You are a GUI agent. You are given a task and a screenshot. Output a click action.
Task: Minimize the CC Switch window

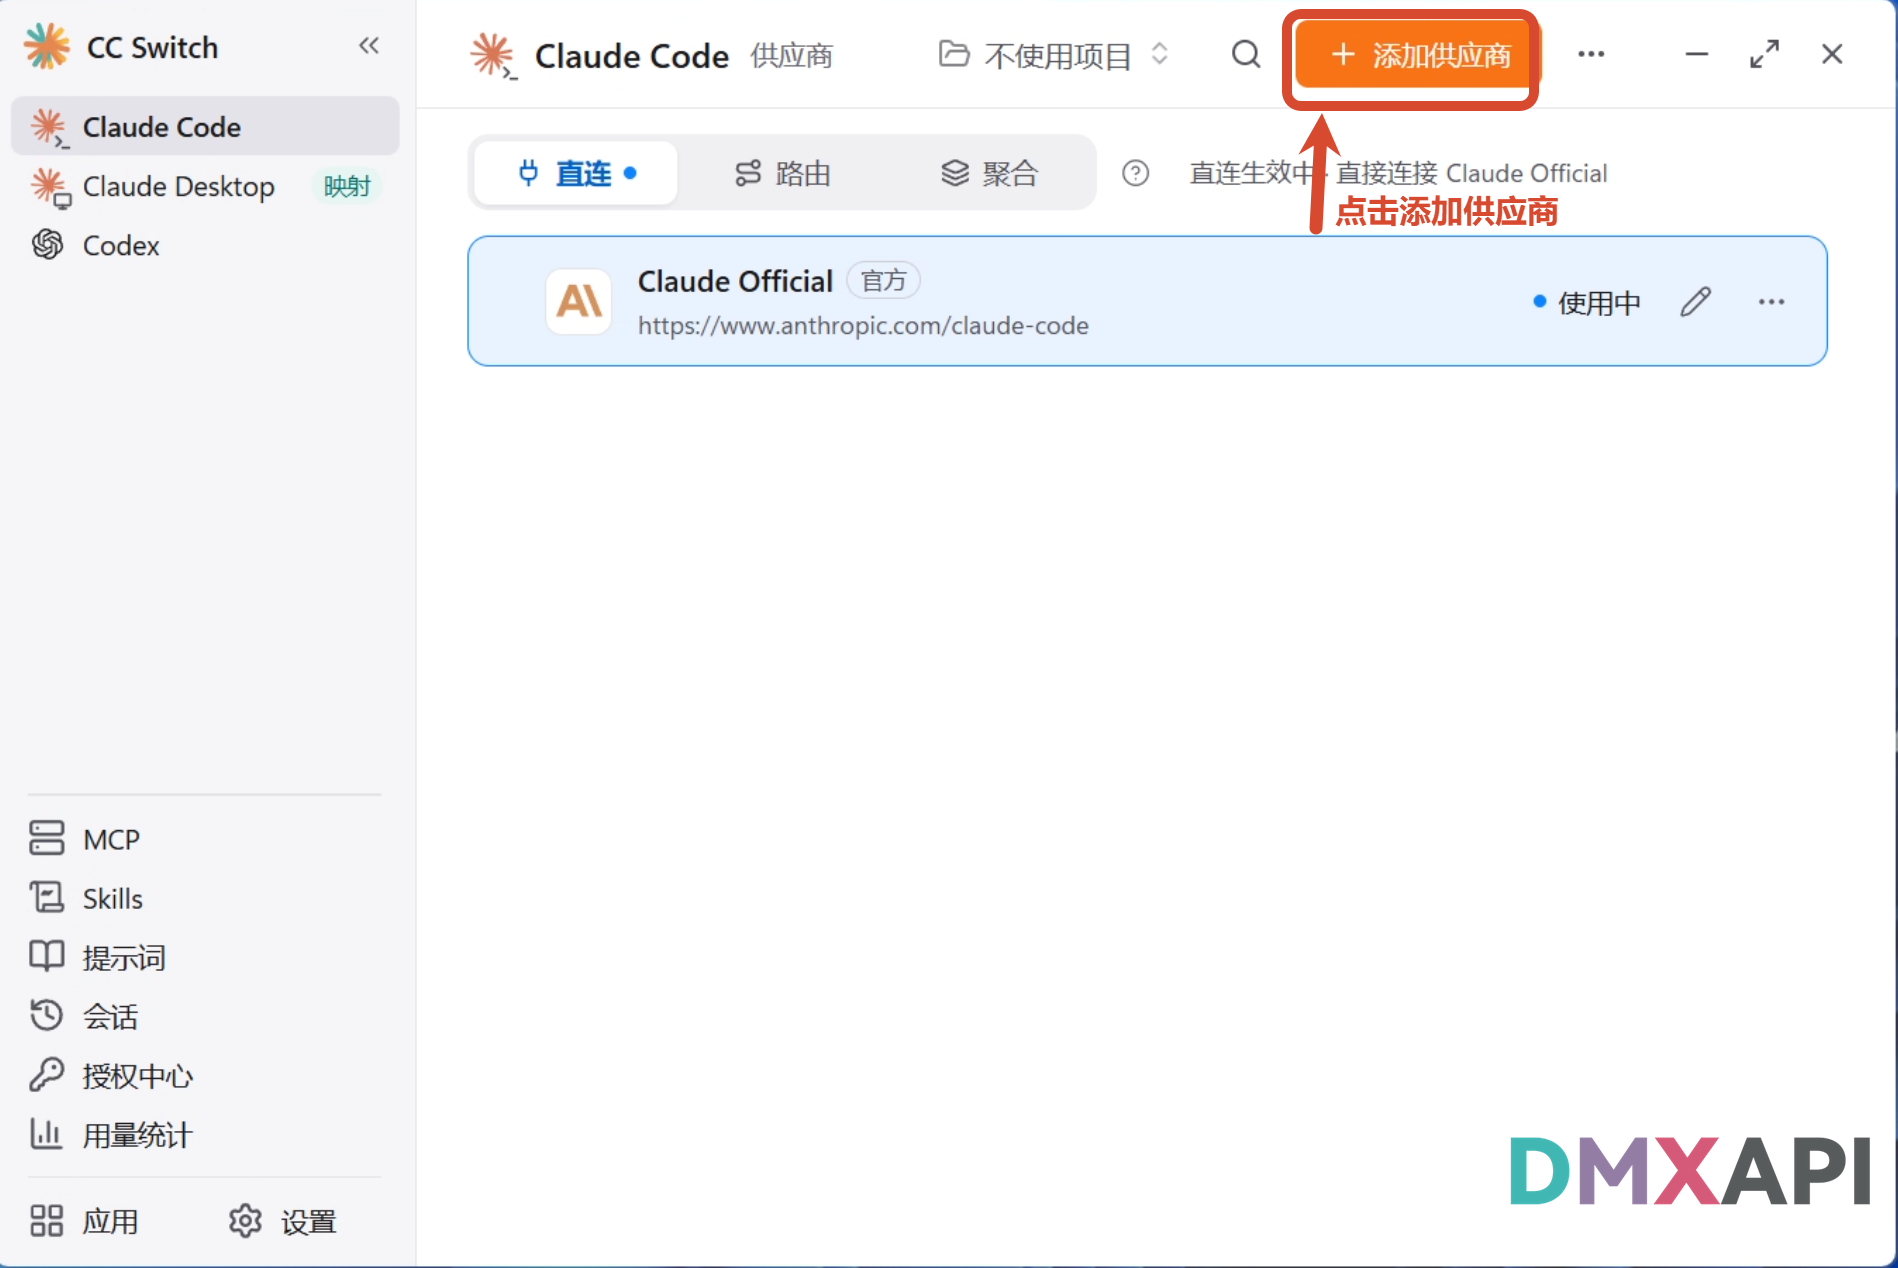tap(1696, 54)
